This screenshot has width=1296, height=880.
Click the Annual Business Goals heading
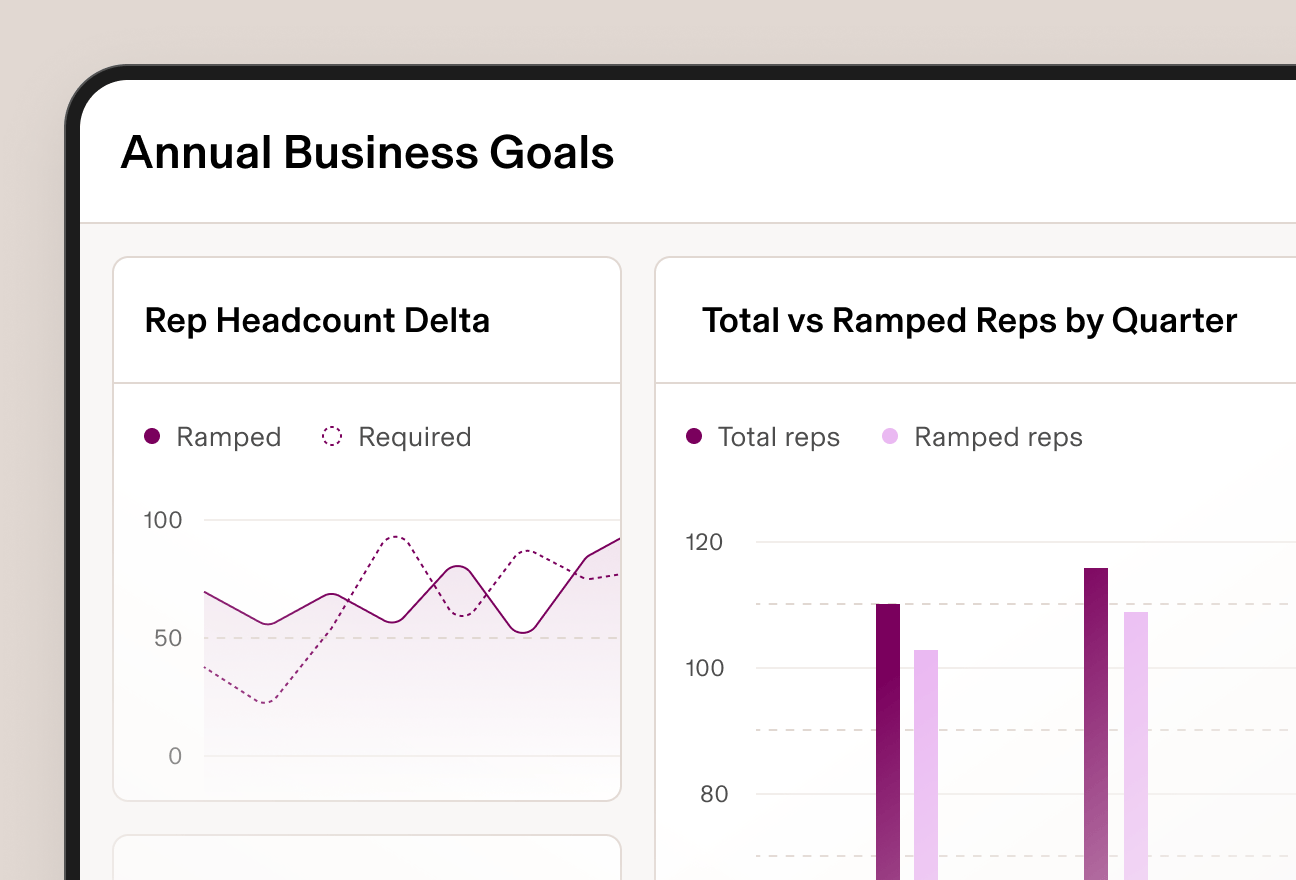pos(368,152)
